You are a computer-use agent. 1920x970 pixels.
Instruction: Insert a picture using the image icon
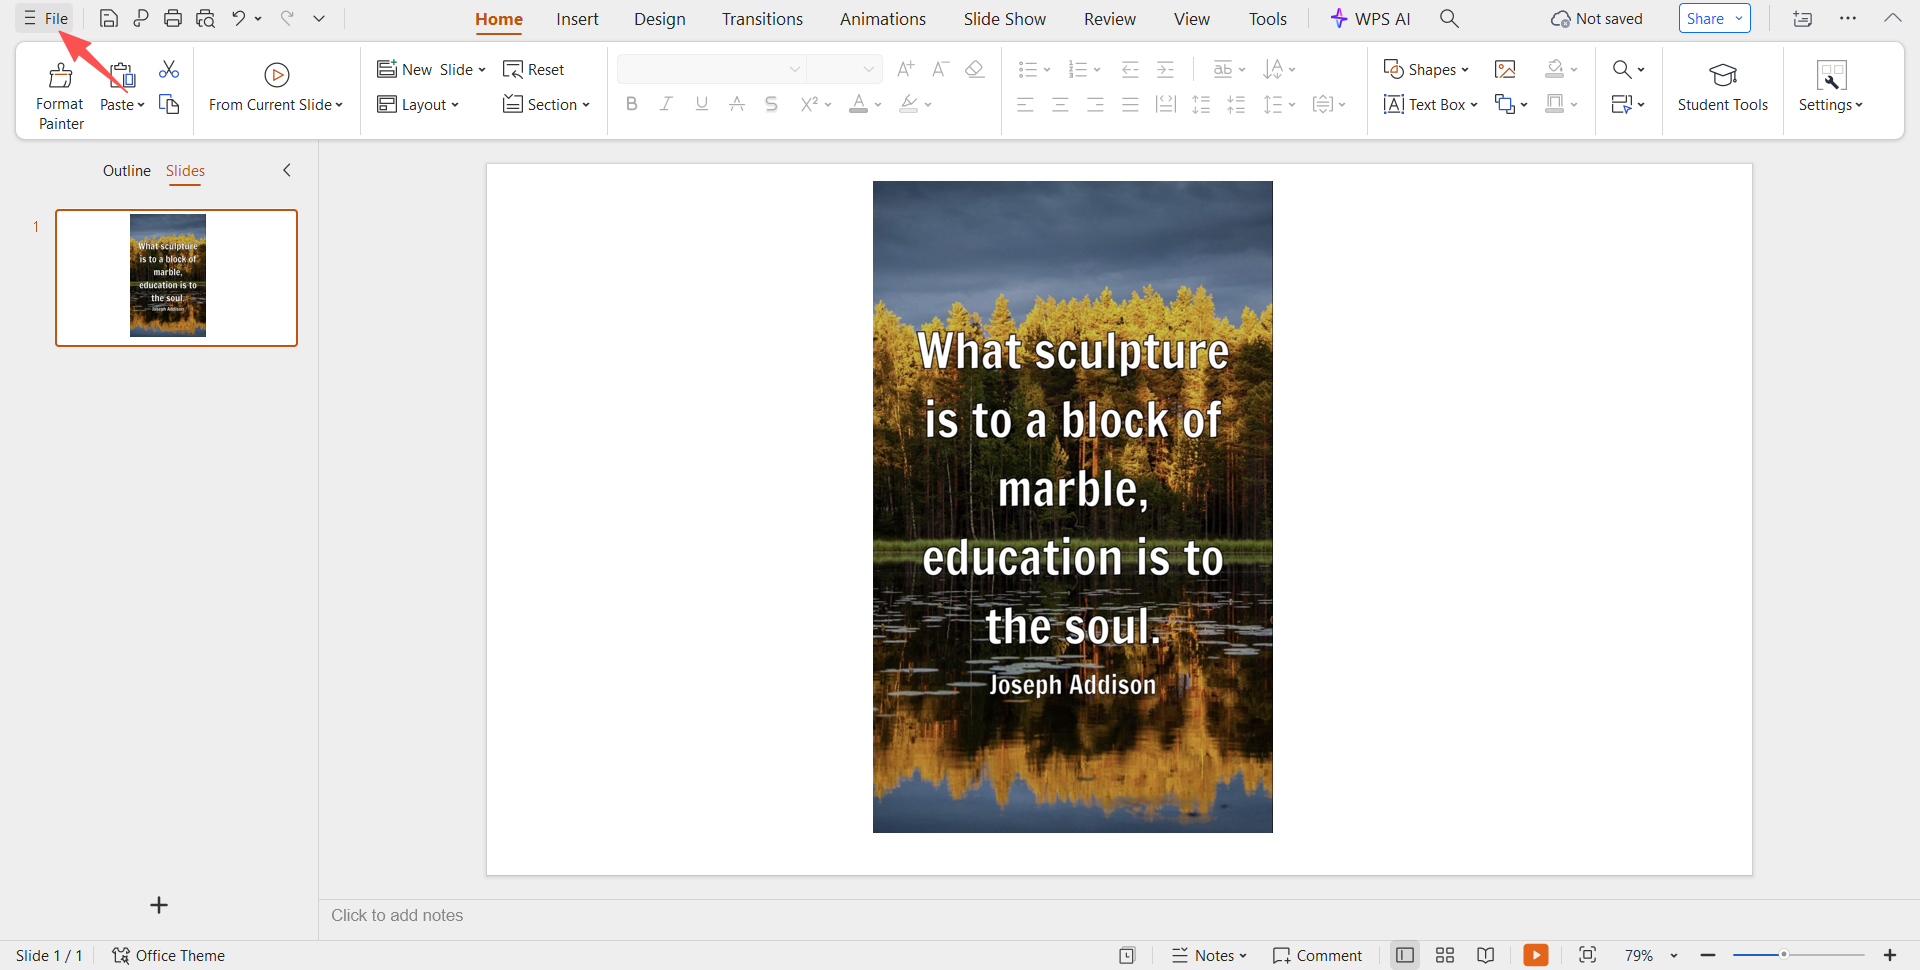click(1505, 69)
